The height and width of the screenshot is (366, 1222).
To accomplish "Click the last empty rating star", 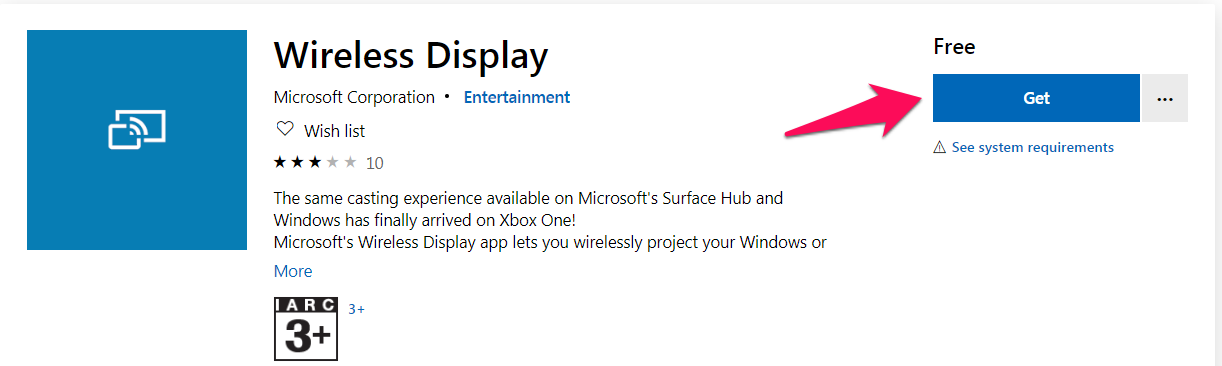I will [349, 162].
